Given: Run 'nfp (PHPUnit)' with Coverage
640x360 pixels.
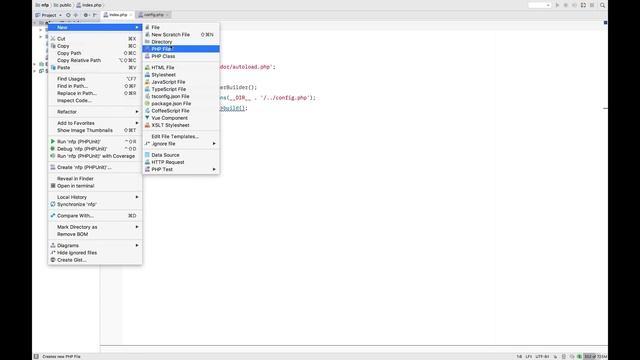Looking at the screenshot, I should click(95, 156).
